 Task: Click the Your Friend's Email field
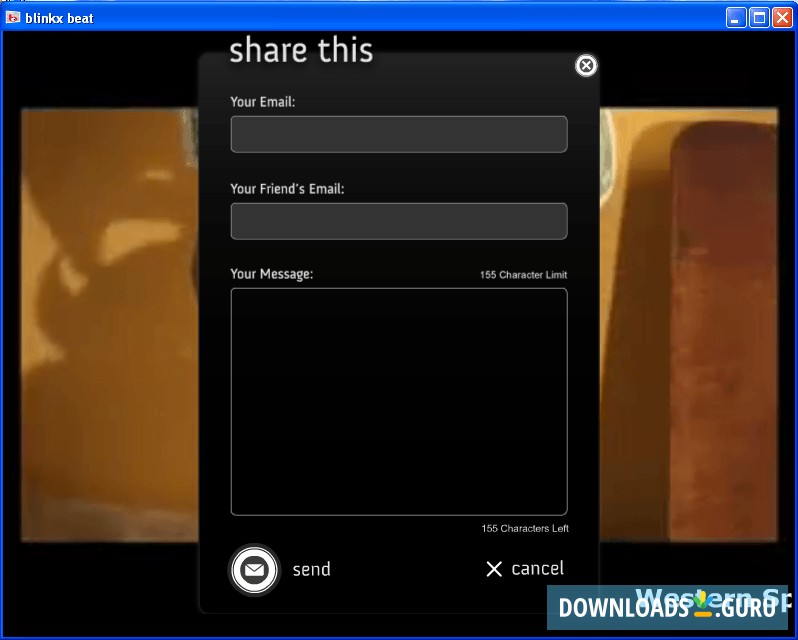tap(399, 221)
